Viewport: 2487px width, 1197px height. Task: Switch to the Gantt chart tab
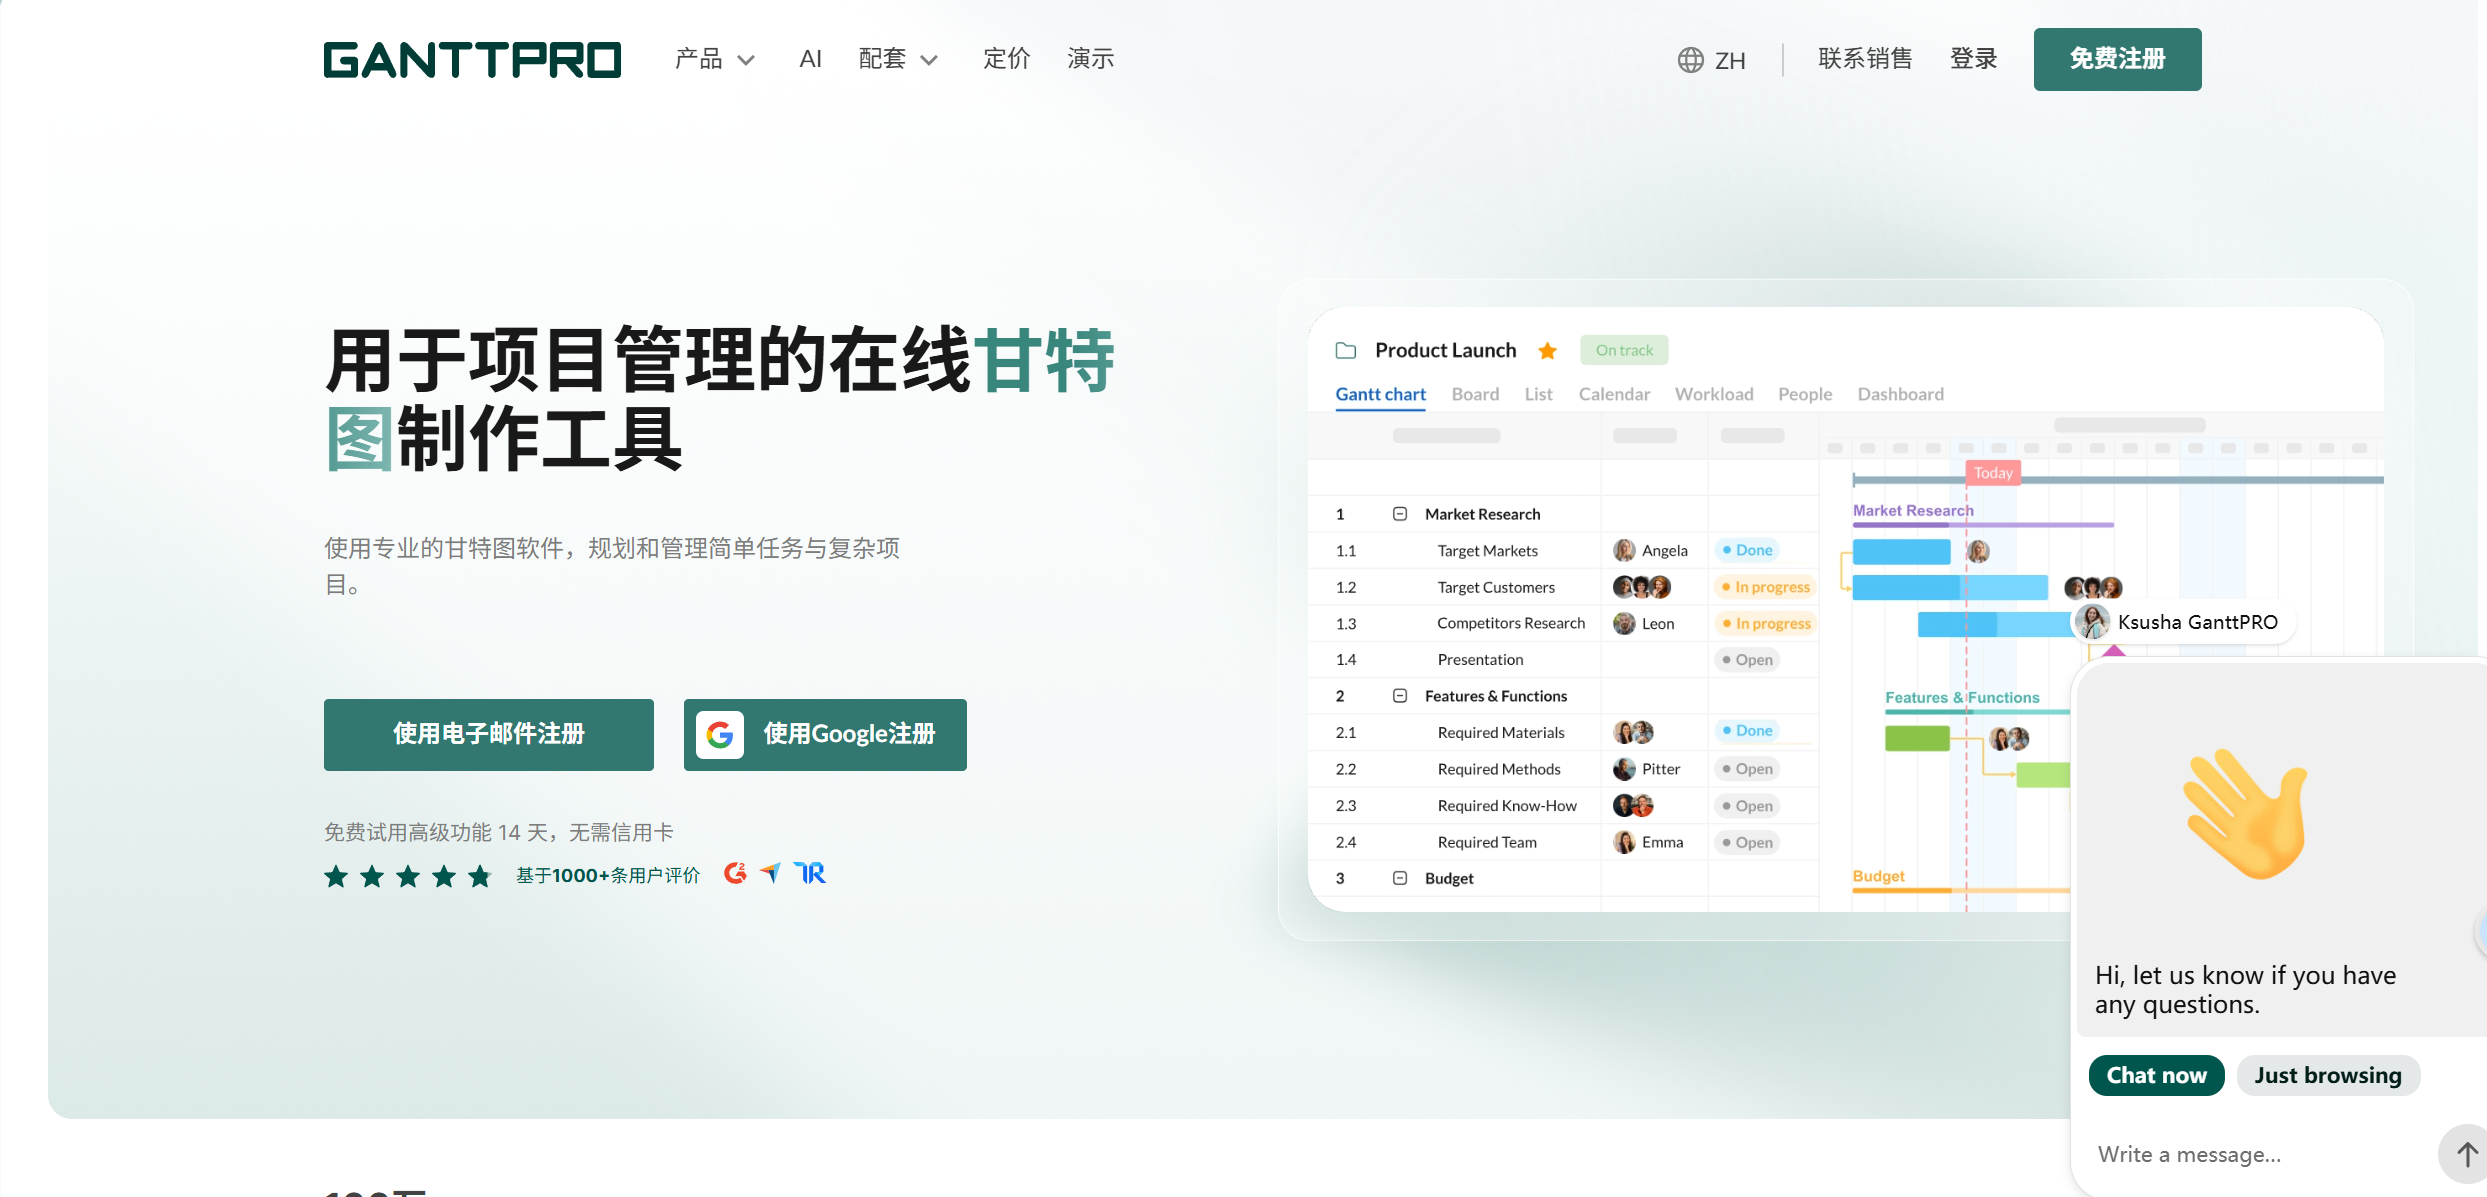(1380, 394)
